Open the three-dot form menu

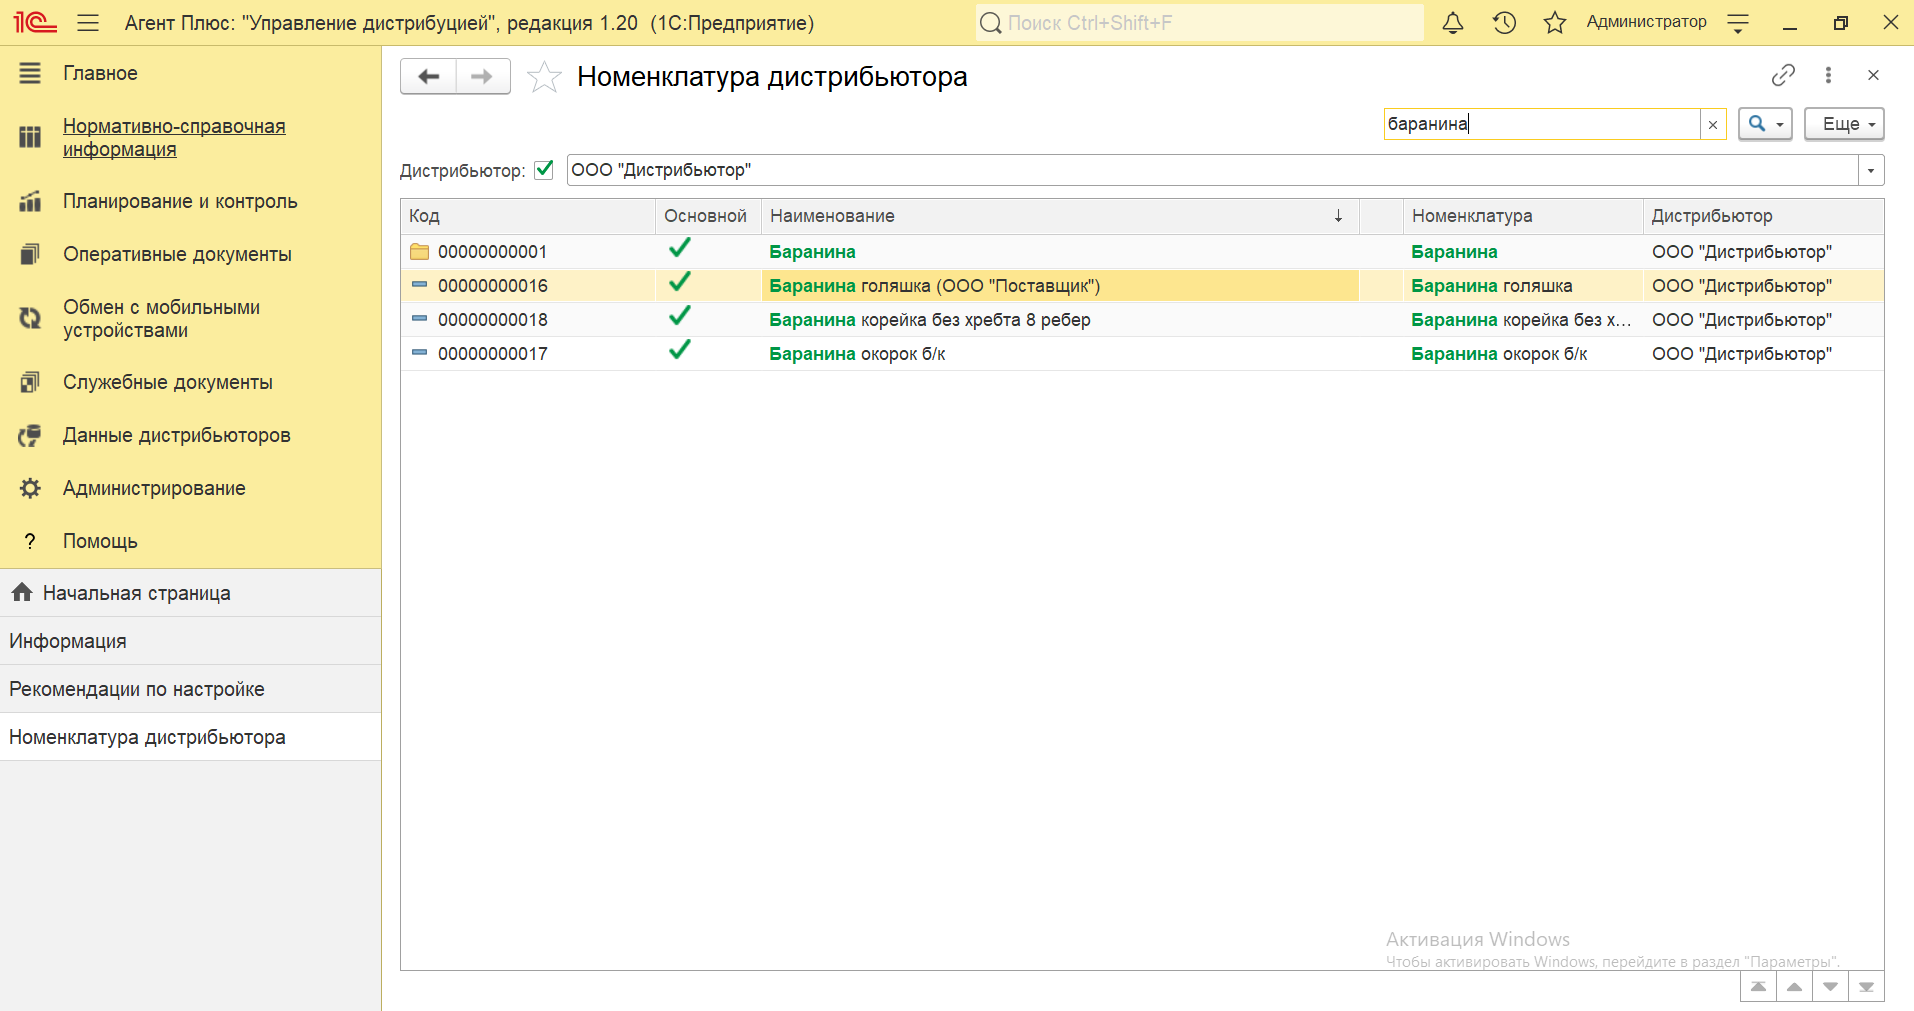tap(1828, 75)
